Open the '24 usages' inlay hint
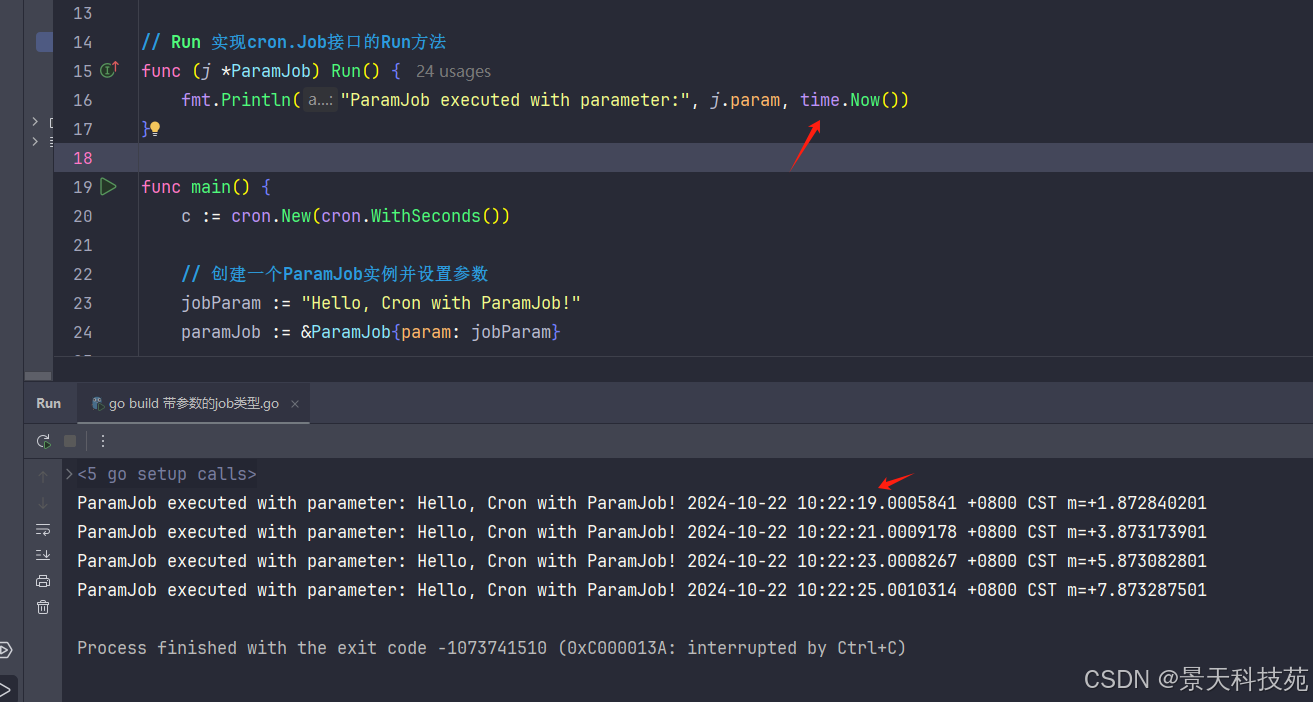The width and height of the screenshot is (1313, 702). (453, 72)
